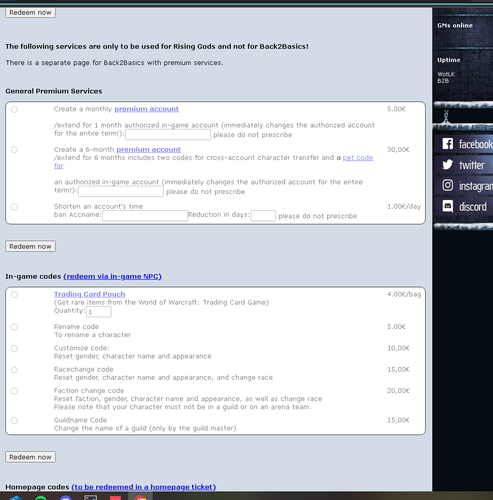Viewport: 493px width, 500px height.
Task: Click the 20,00€ faction change price
Action: pos(398,391)
